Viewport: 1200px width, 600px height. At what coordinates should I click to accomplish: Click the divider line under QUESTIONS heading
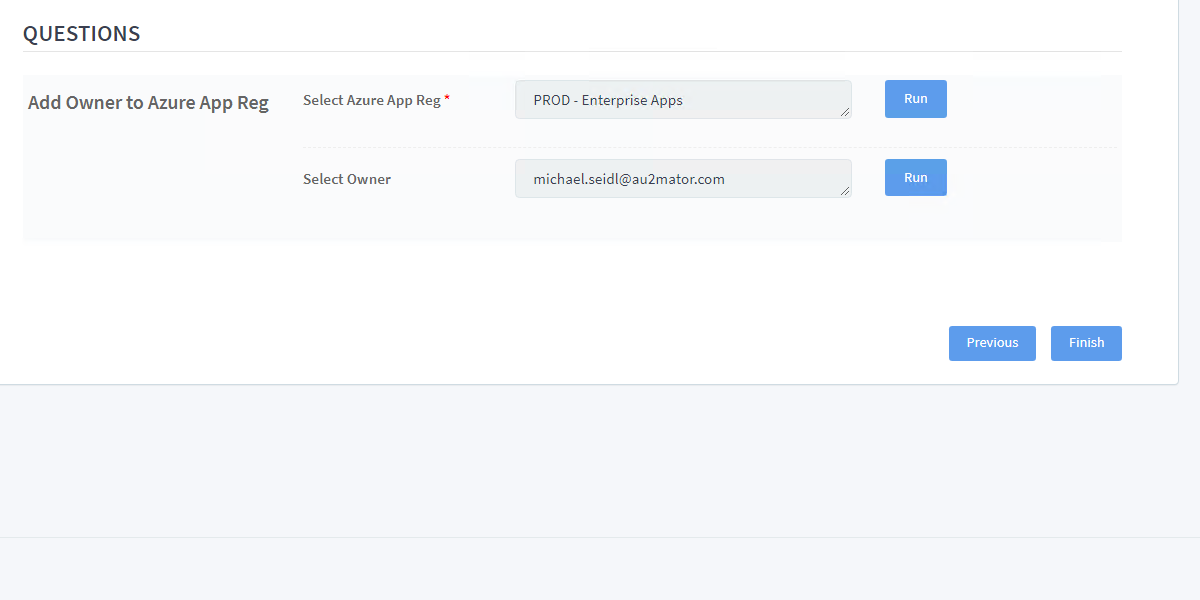pyautogui.click(x=572, y=52)
